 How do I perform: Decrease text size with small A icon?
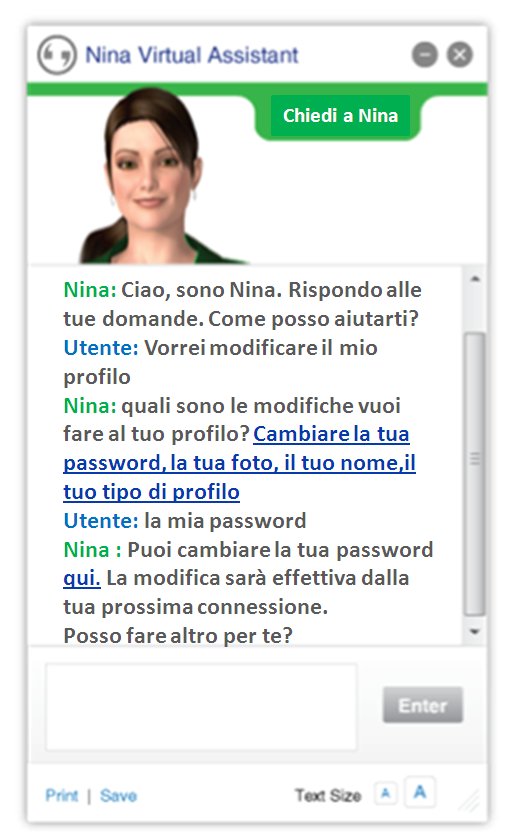(386, 793)
